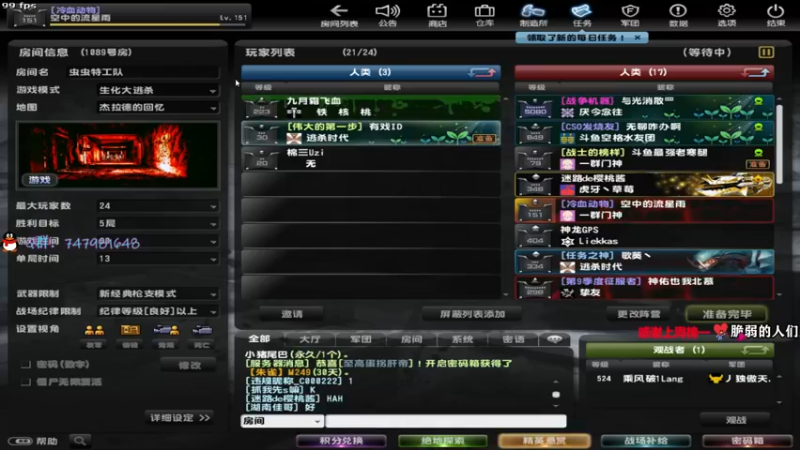800x450 pixels.
Task: Open the workshop (制造所) icon
Action: pyautogui.click(x=533, y=15)
